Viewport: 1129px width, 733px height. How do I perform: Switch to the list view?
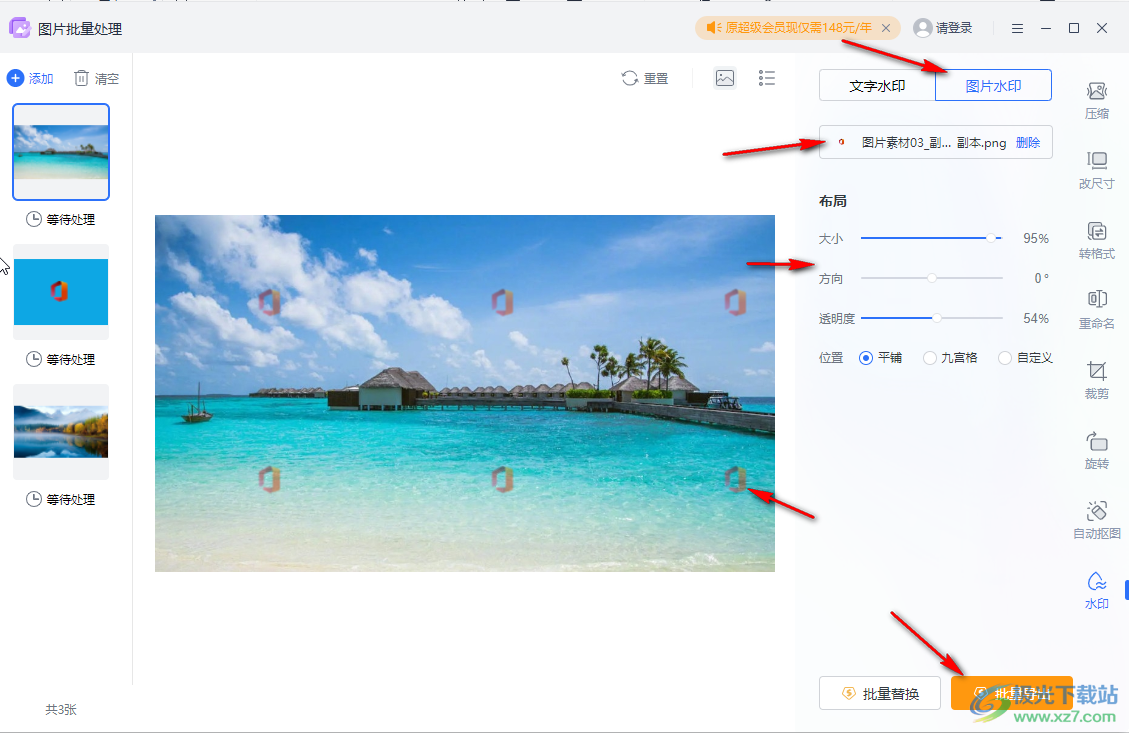click(767, 78)
